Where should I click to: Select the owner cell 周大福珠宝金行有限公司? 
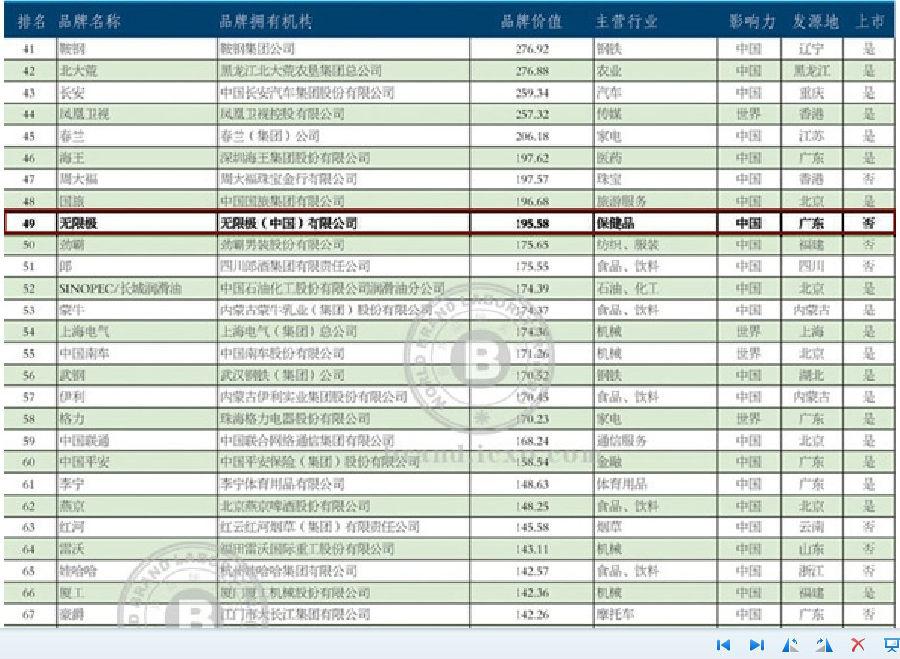pyautogui.click(x=288, y=179)
